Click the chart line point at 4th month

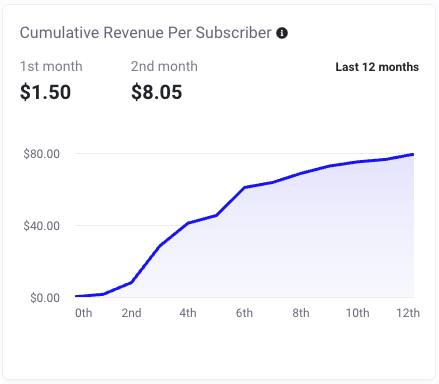[188, 223]
